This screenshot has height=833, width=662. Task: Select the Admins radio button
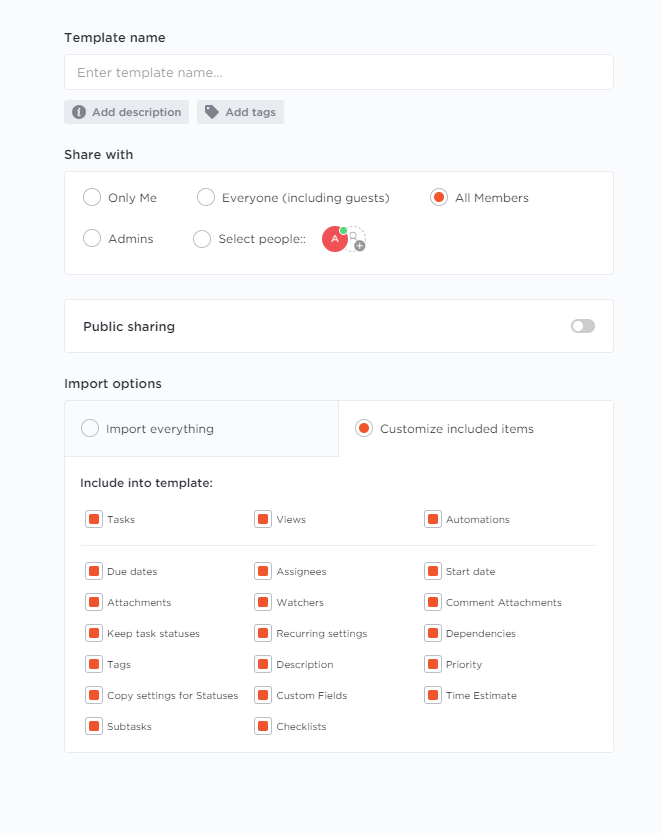pos(92,238)
